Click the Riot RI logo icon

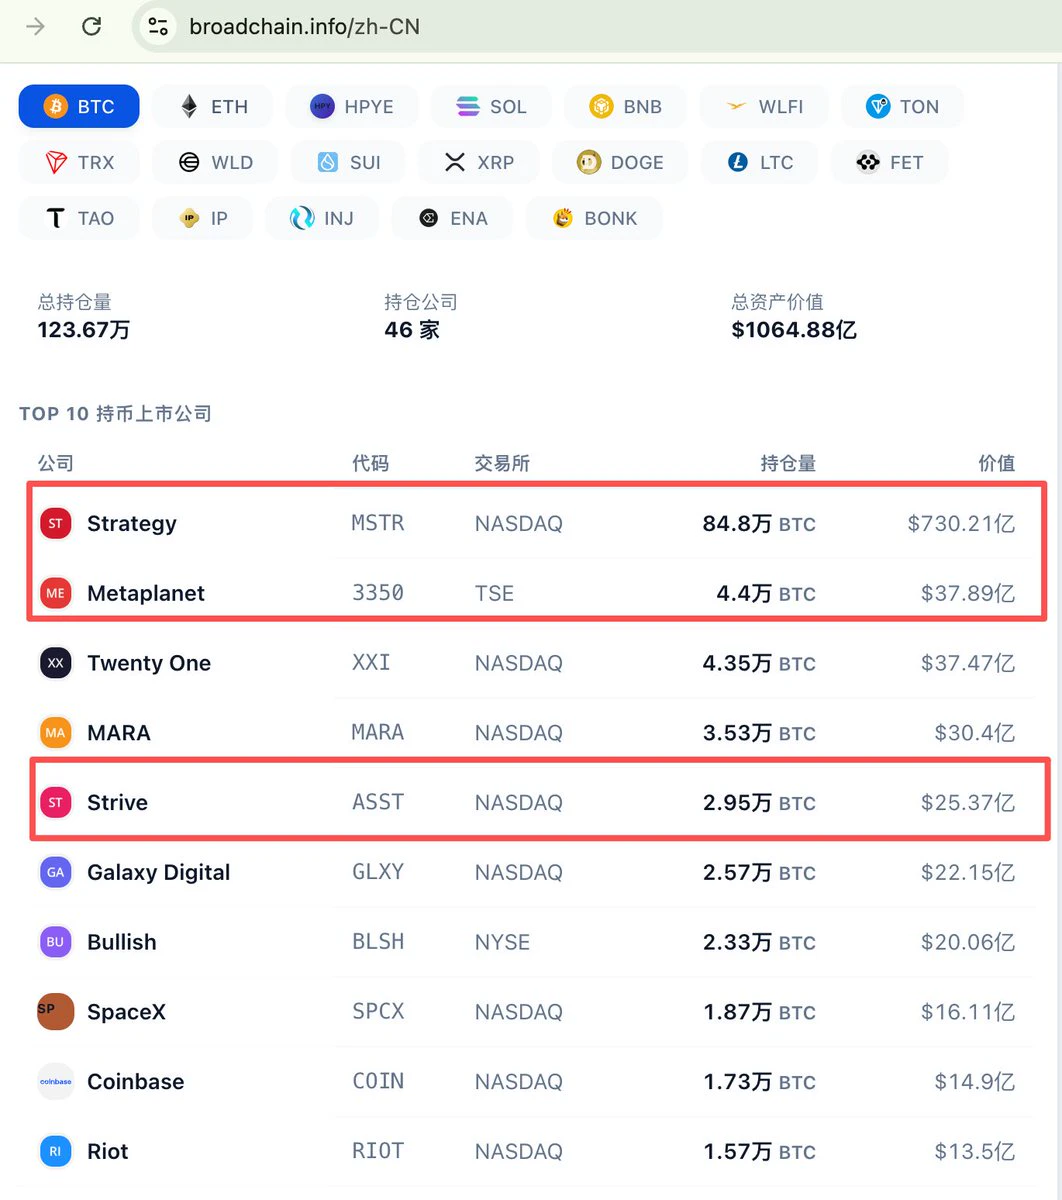(55, 1152)
